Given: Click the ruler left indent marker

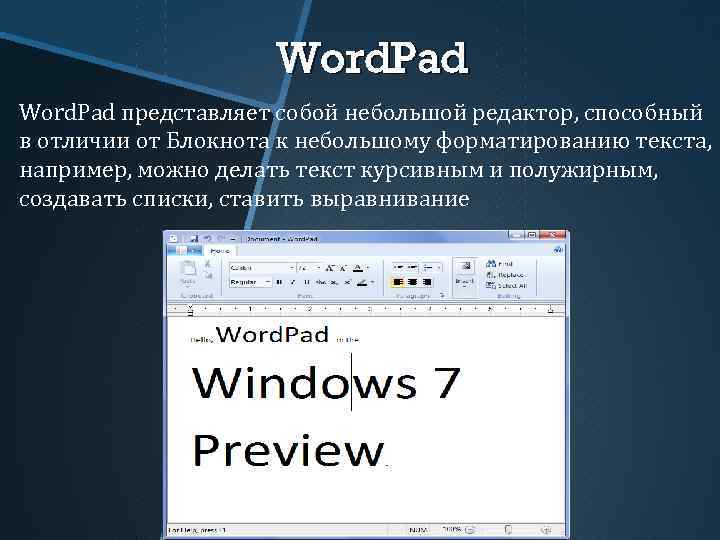Looking at the screenshot, I should 191,311.
